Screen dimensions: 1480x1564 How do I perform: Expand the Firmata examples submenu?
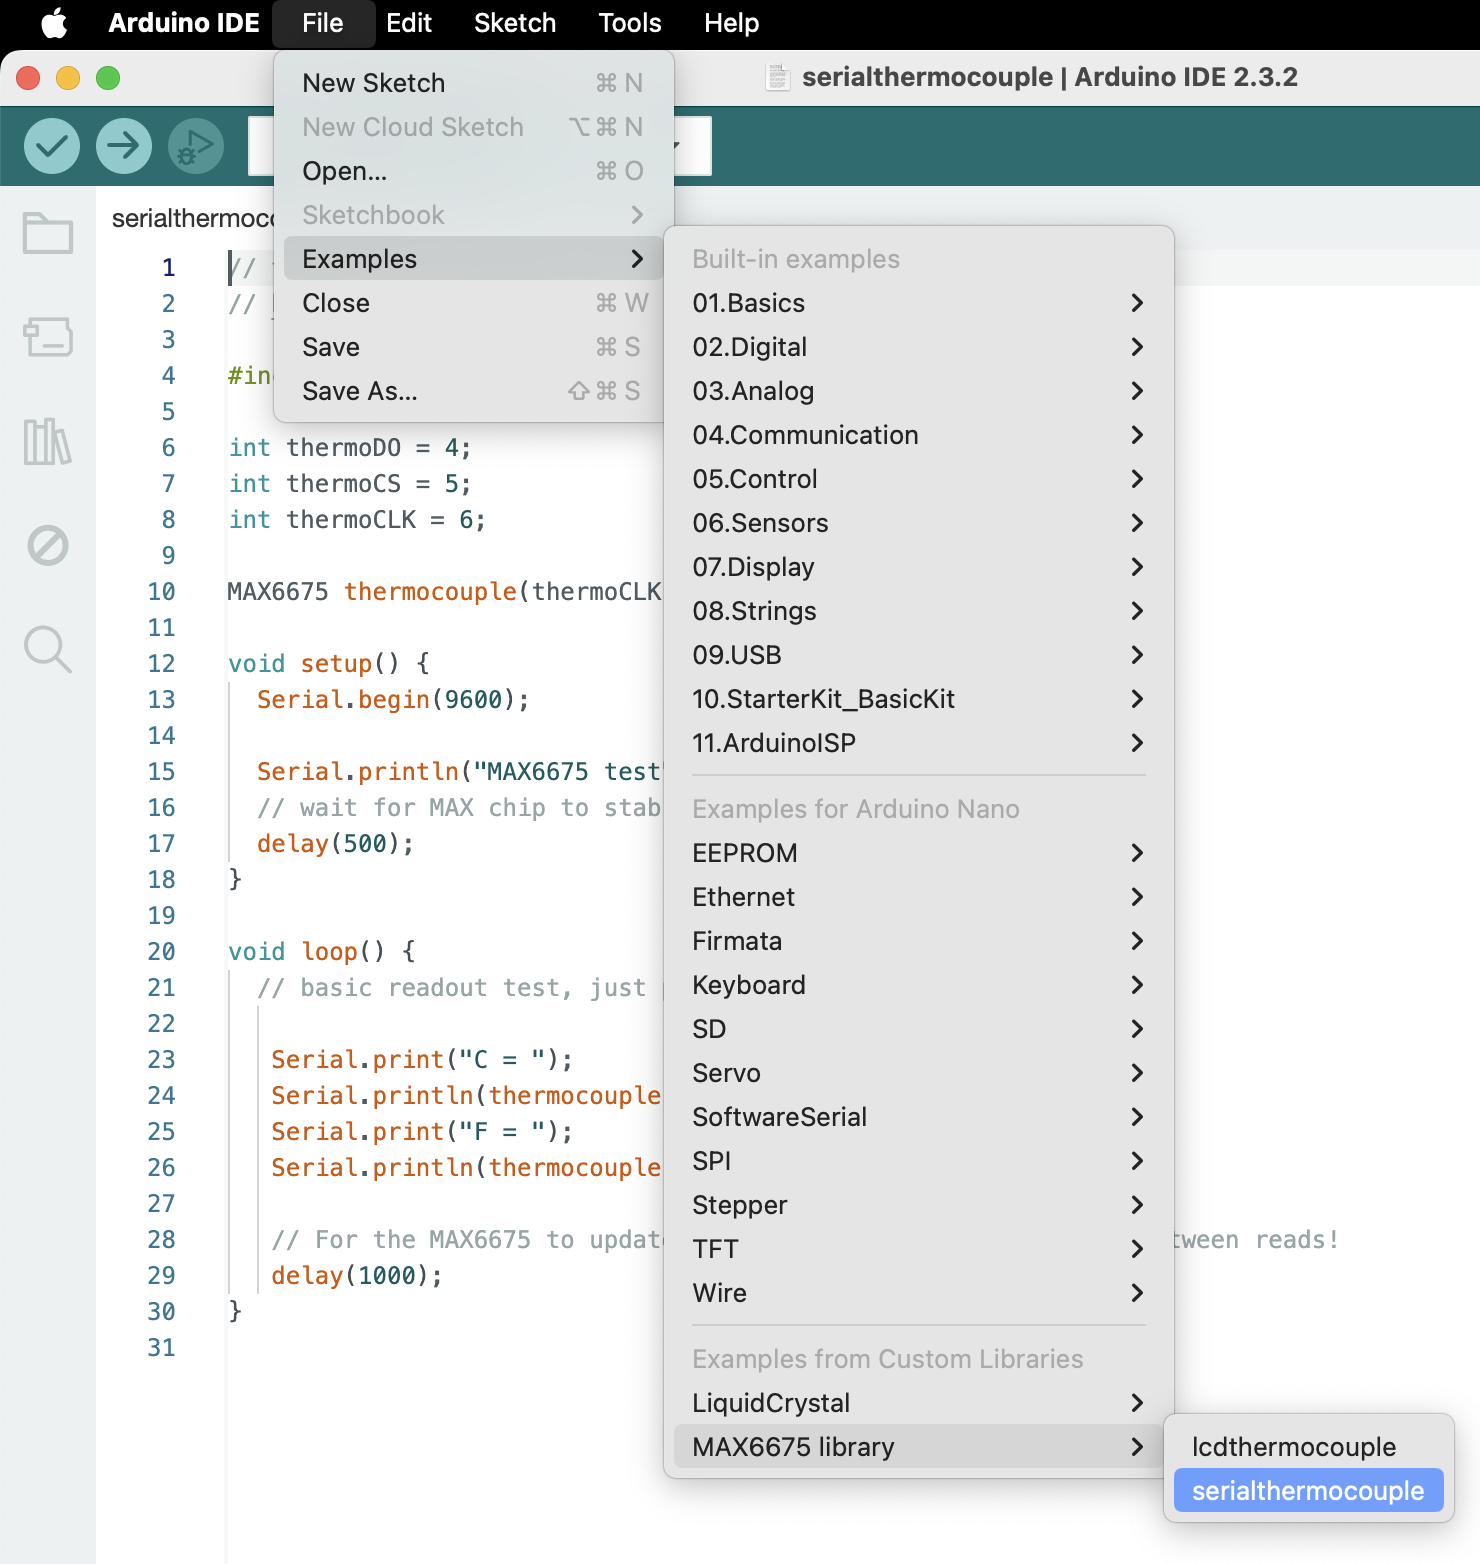pos(918,941)
